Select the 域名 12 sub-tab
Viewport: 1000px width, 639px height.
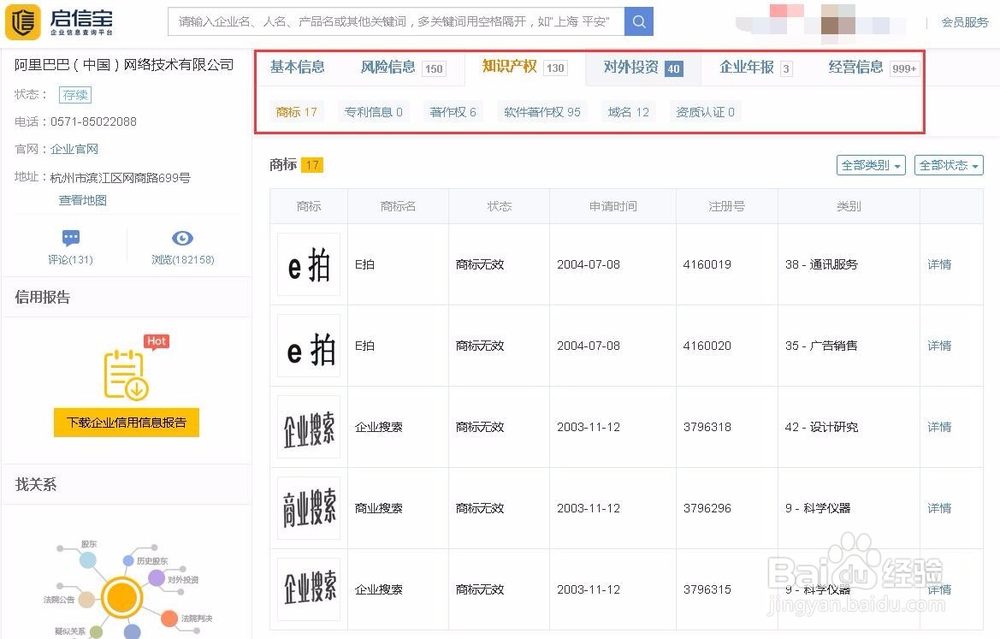pyautogui.click(x=628, y=112)
